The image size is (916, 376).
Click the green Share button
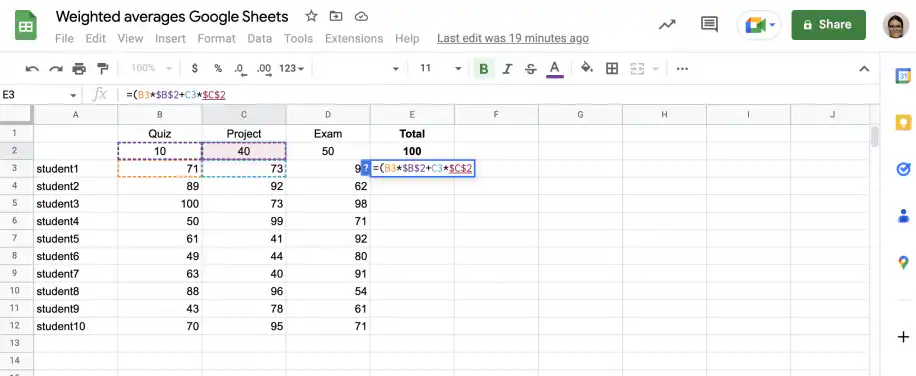pyautogui.click(x=828, y=25)
